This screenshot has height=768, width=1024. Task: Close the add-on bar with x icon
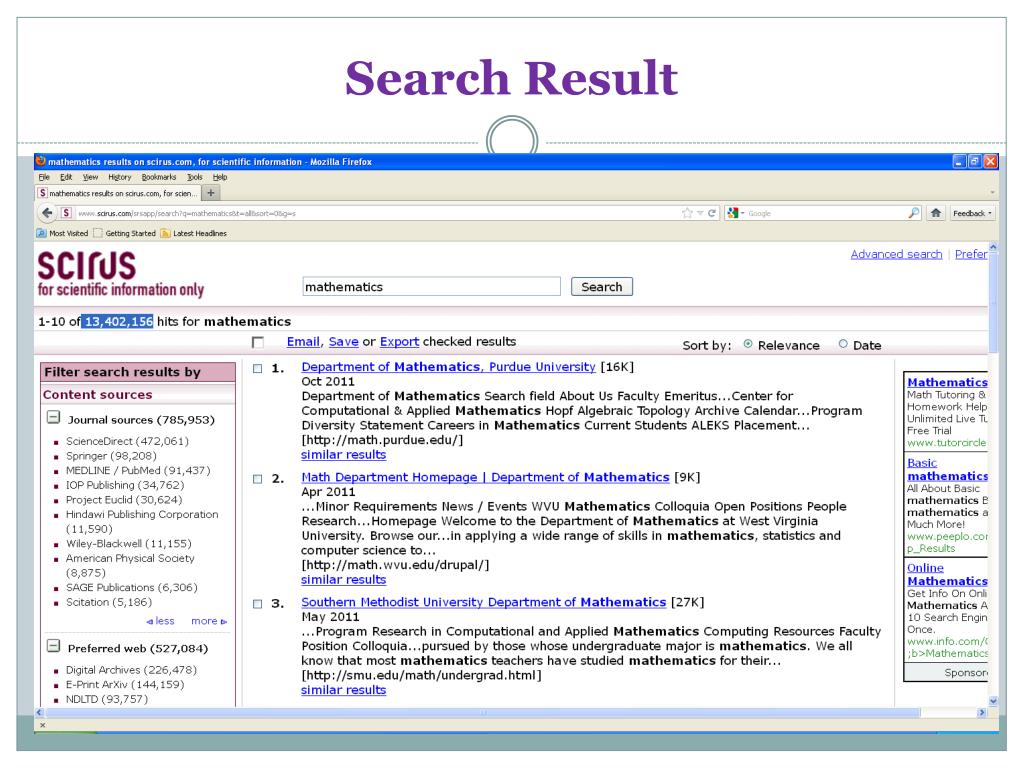[x=42, y=725]
